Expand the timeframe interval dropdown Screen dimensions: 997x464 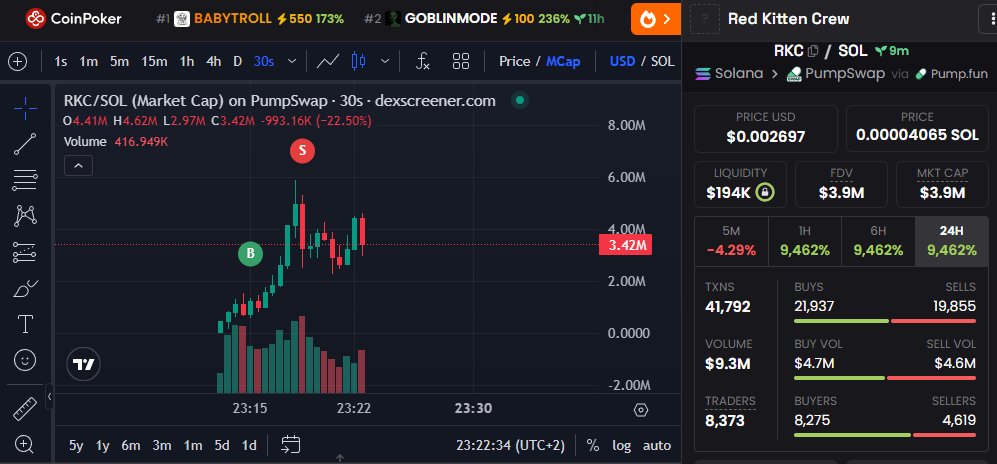pyautogui.click(x=292, y=62)
